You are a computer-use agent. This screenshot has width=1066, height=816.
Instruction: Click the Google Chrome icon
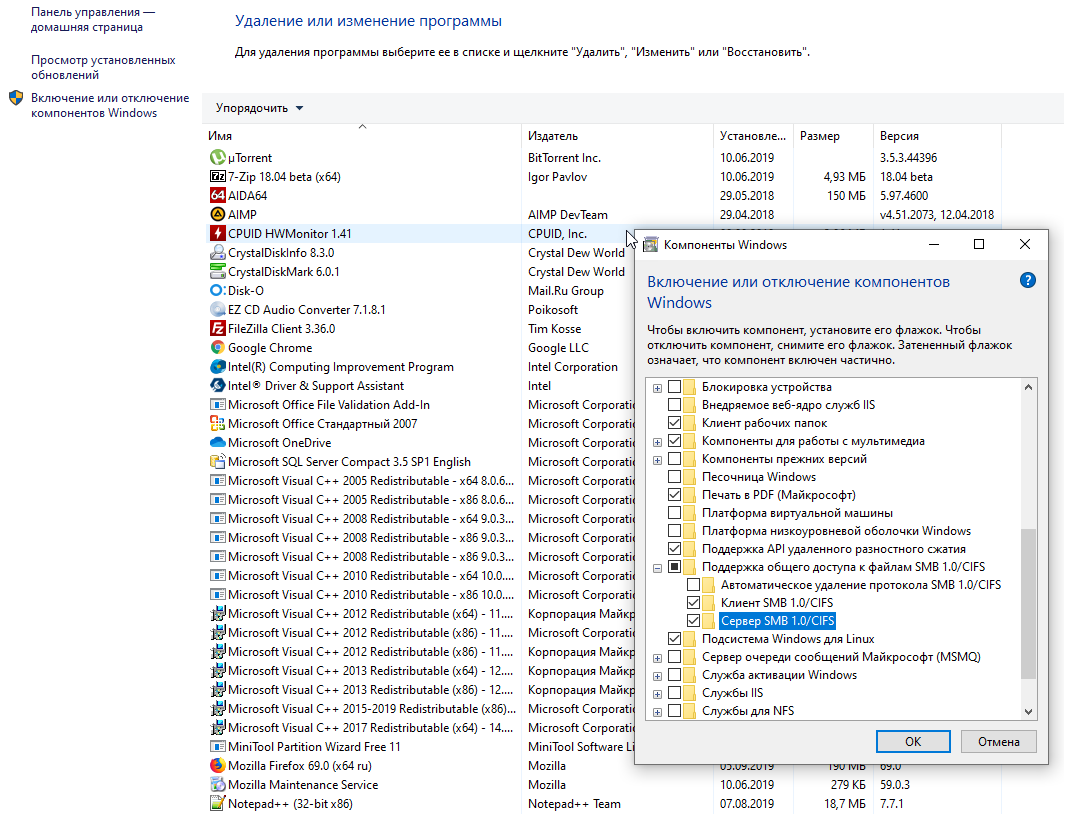coord(218,348)
